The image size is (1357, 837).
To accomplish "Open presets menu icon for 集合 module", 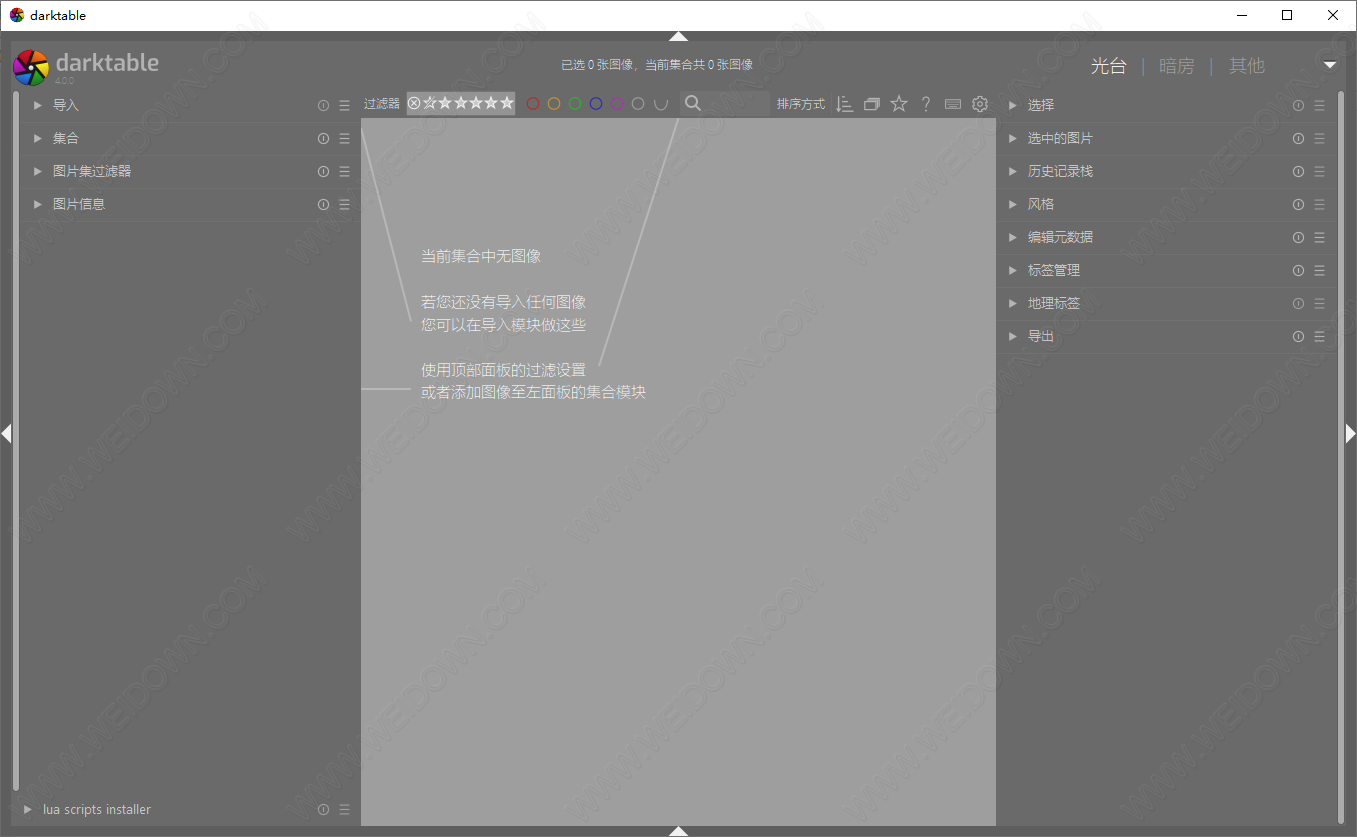I will click(344, 138).
